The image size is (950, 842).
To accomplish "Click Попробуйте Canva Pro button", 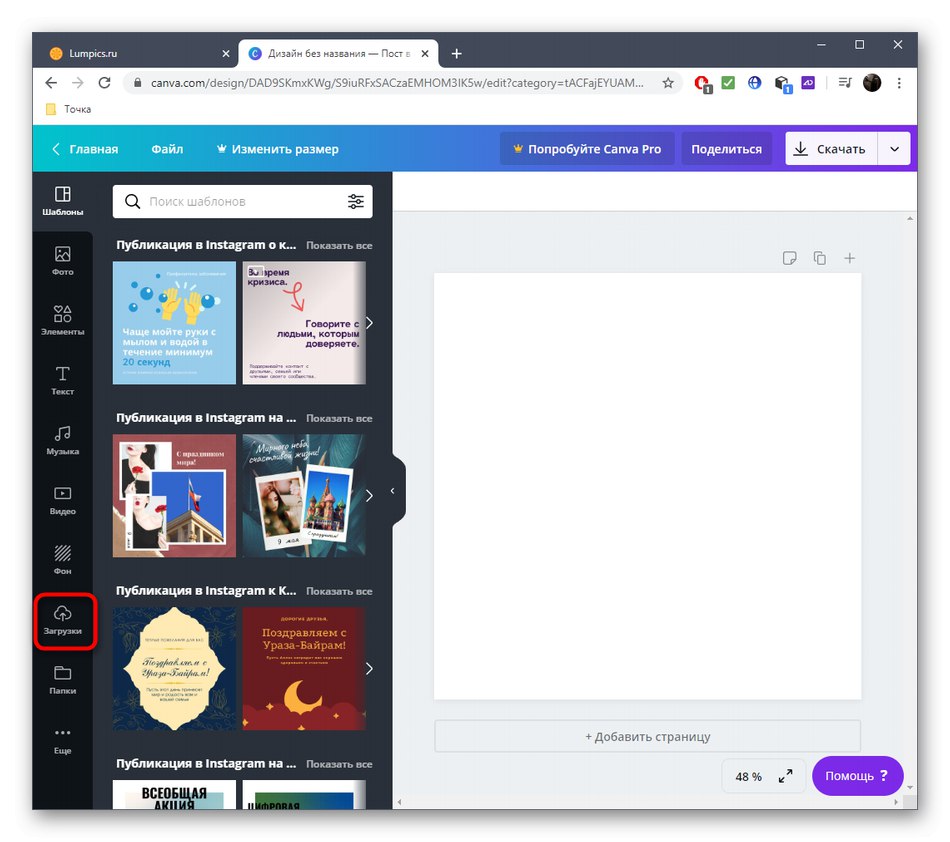I will point(587,149).
